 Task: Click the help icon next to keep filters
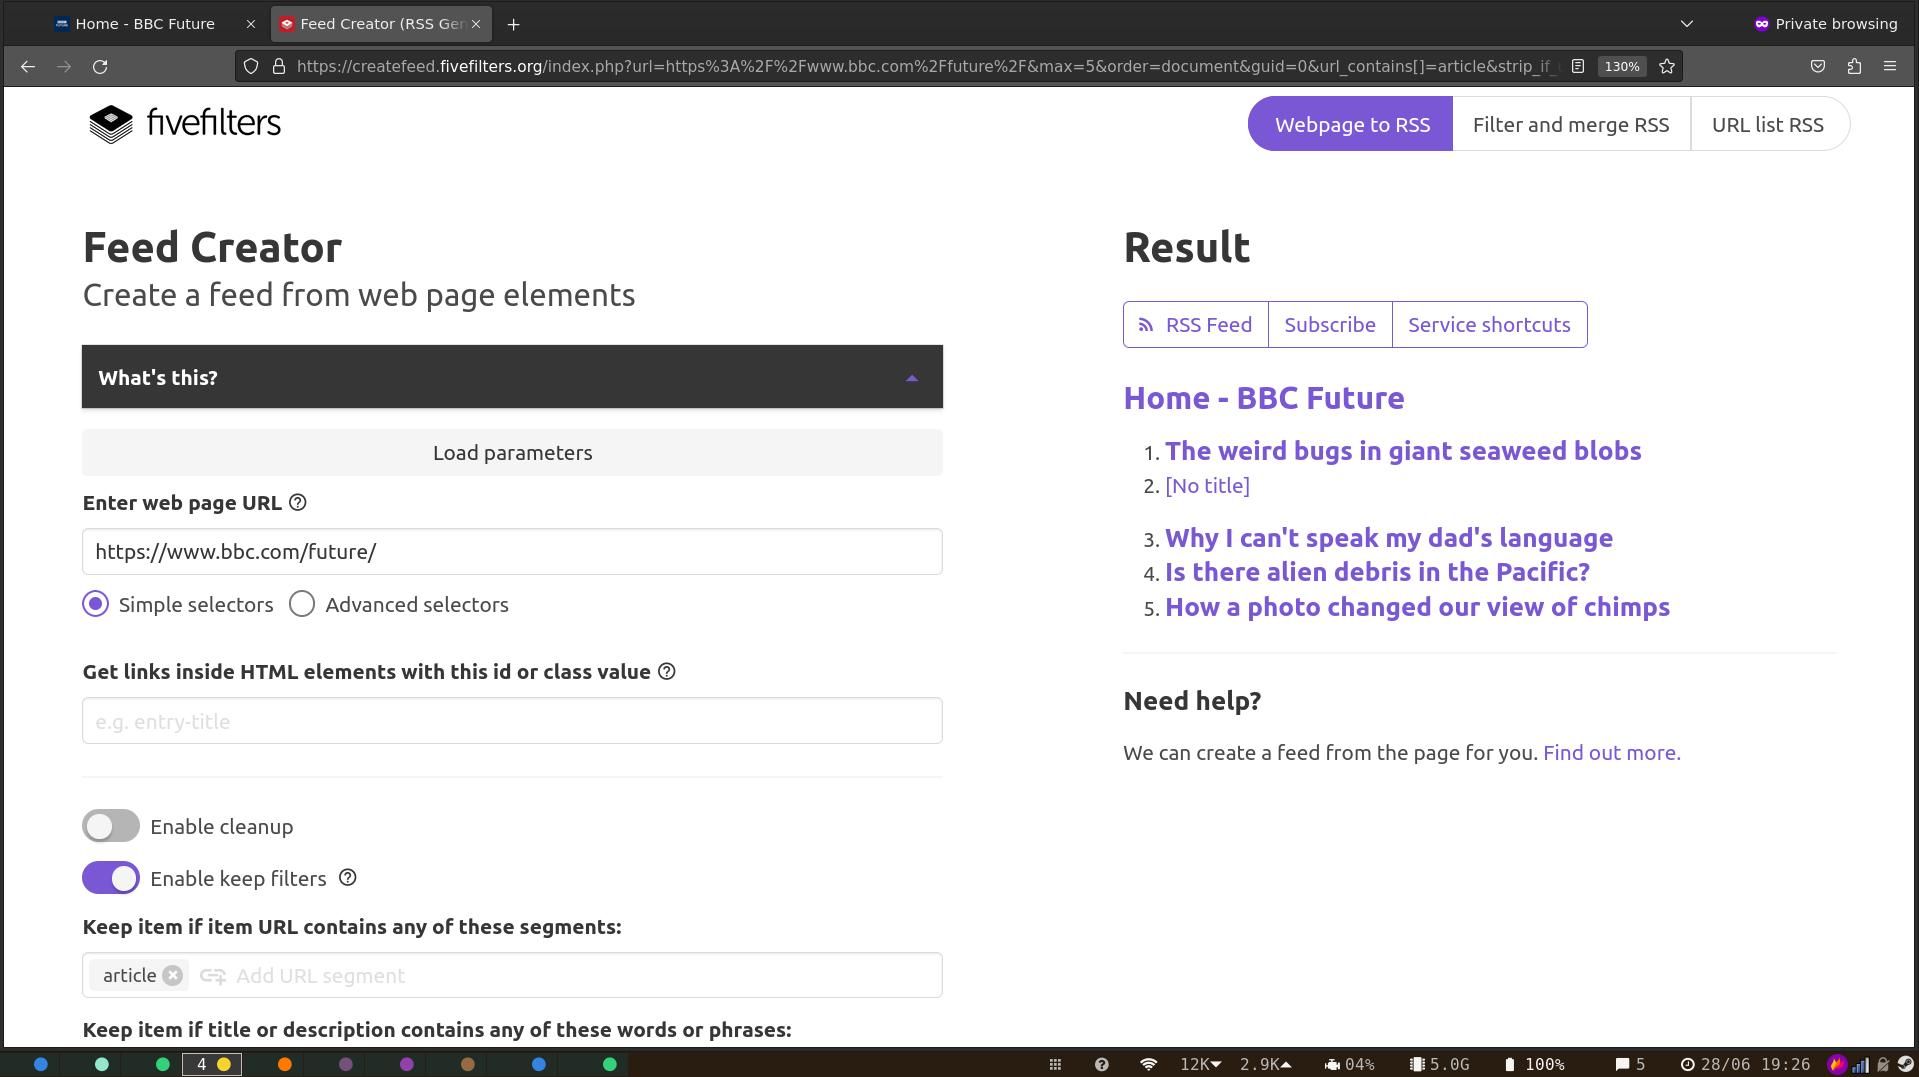[x=347, y=878]
